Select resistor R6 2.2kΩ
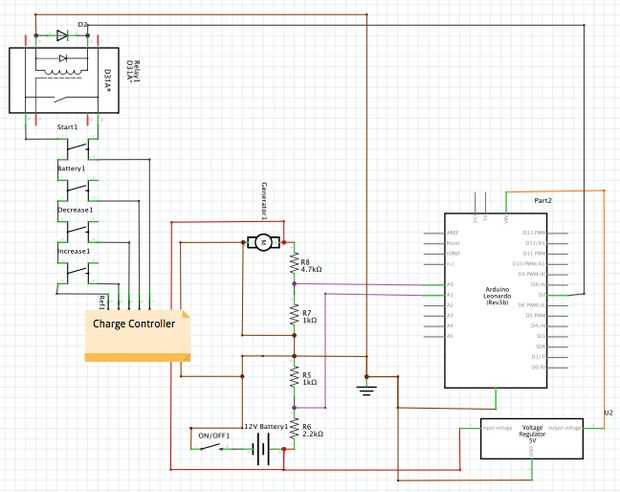 click(x=294, y=429)
